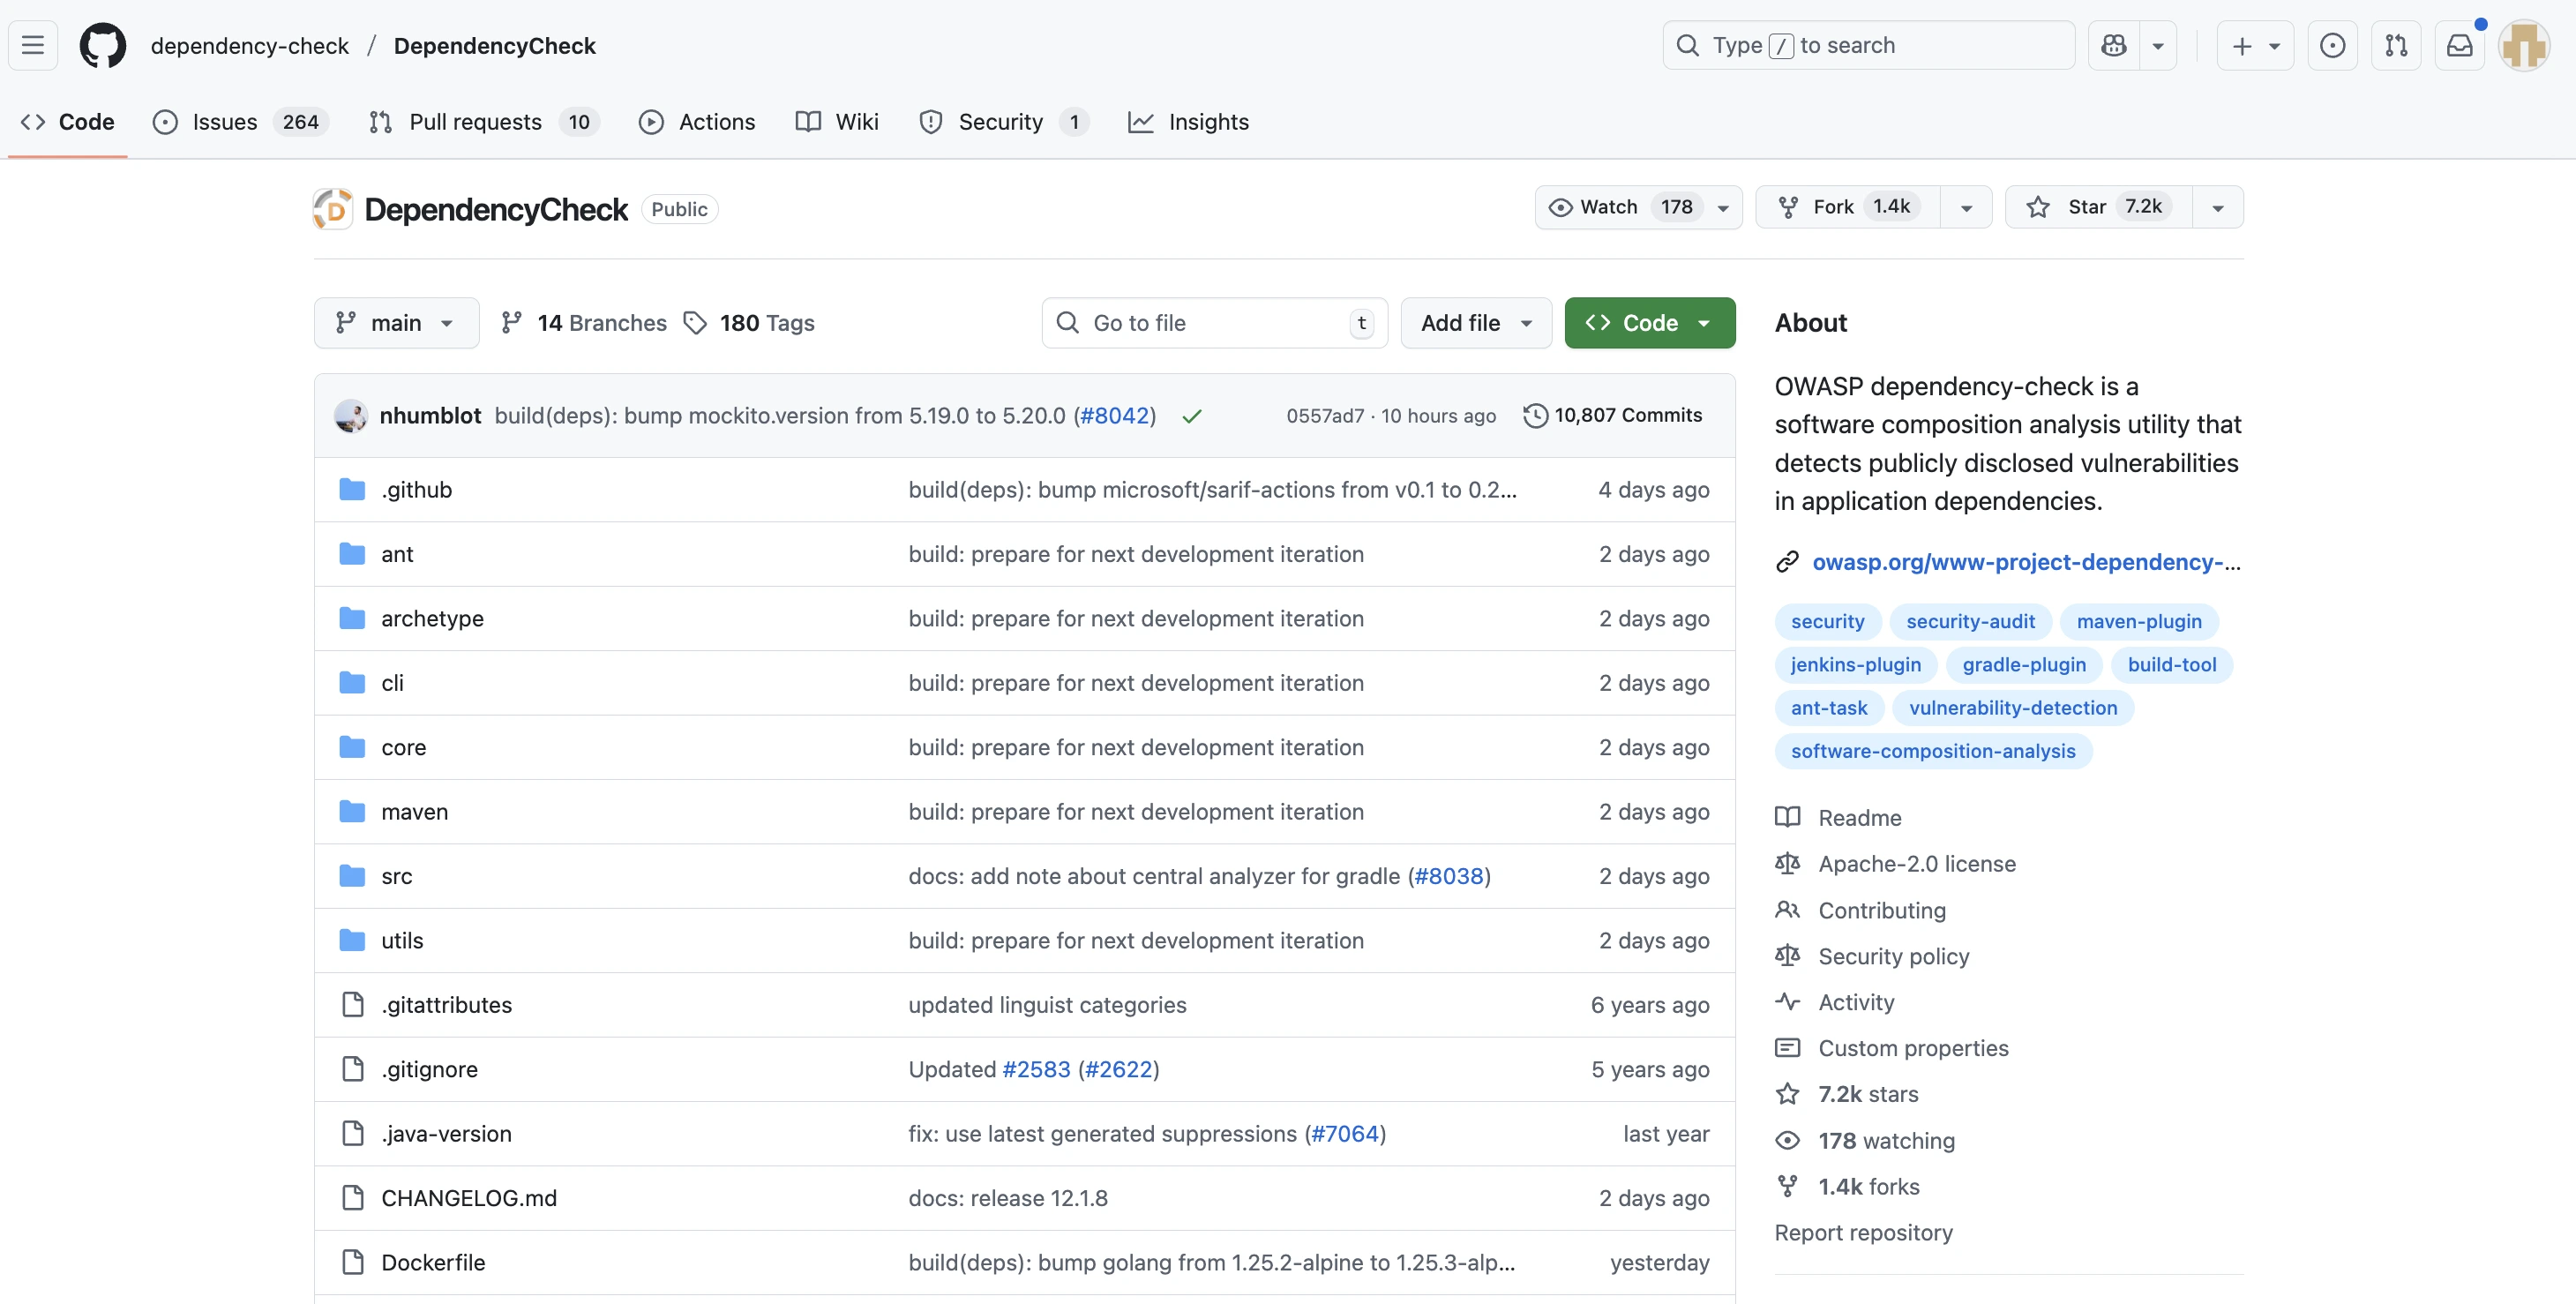Open the Actions tab
This screenshot has width=2576, height=1304.
click(716, 121)
